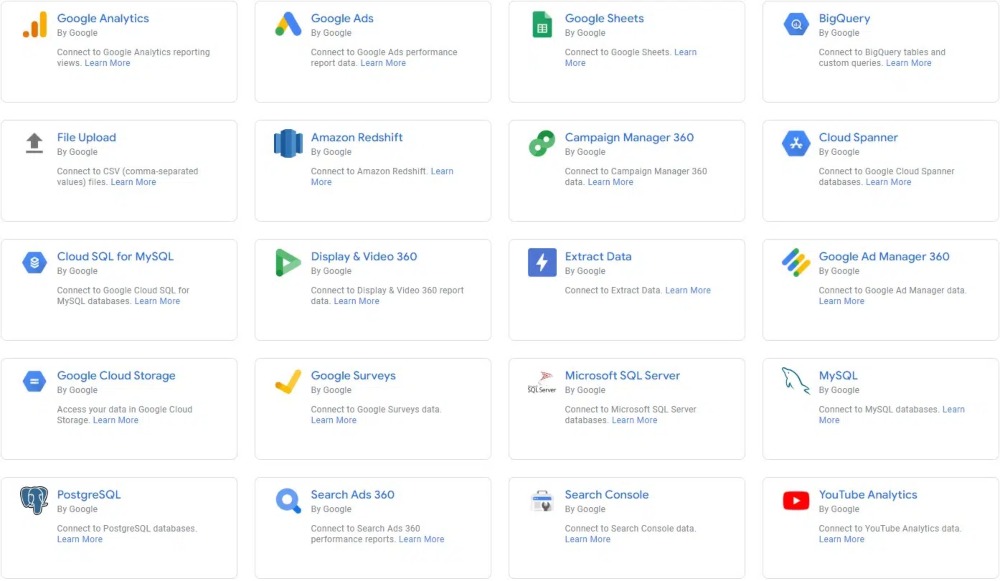Click Learn More for YouTube Analytics
This screenshot has height=581, width=1000.
[841, 540]
